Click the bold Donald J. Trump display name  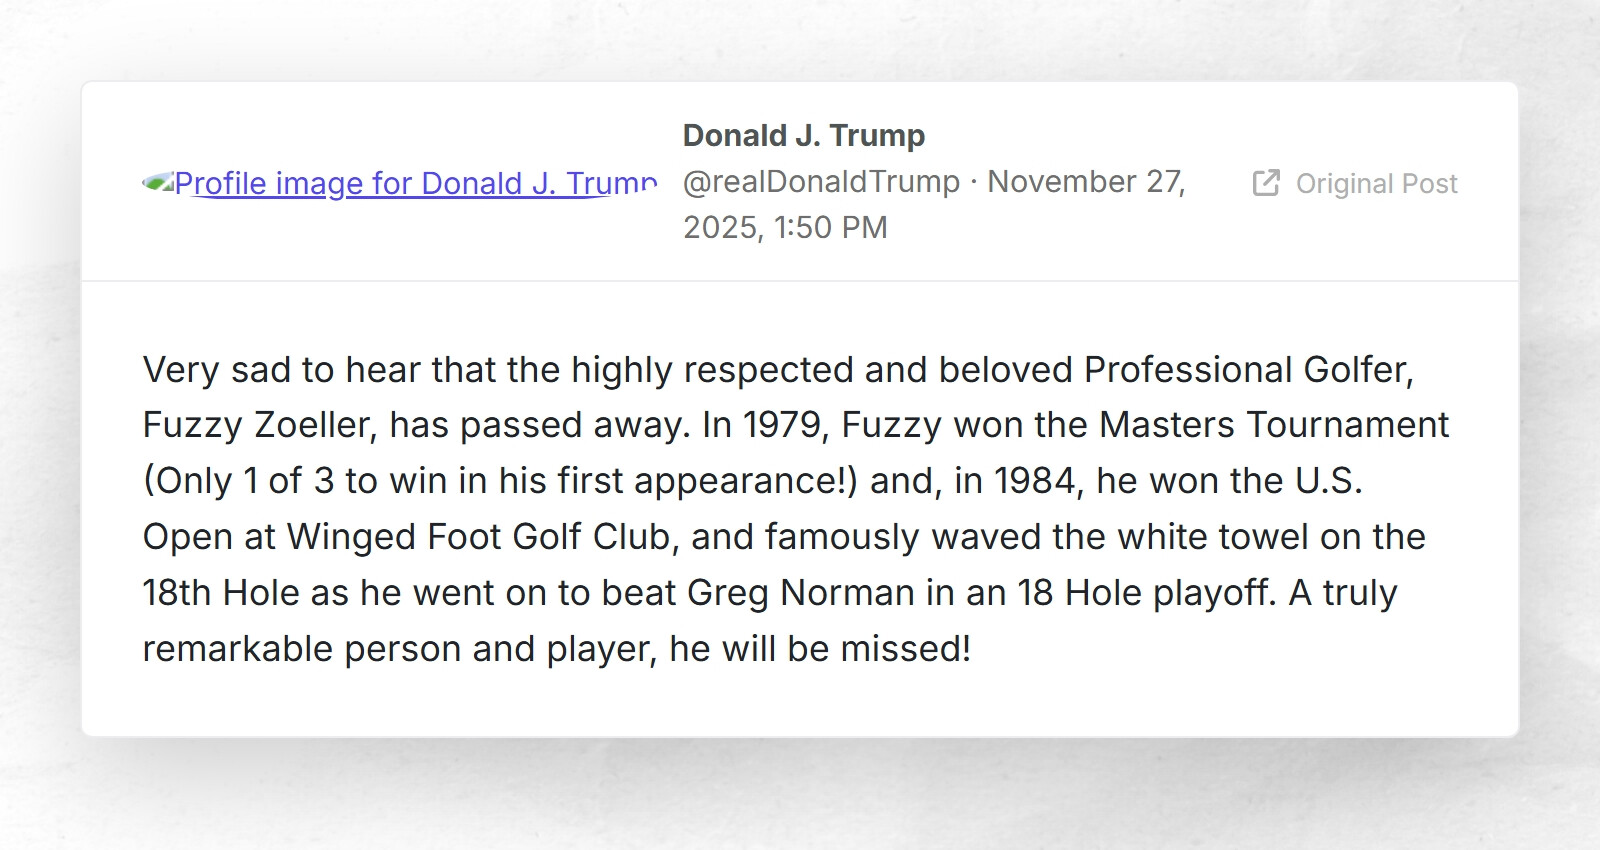[803, 136]
